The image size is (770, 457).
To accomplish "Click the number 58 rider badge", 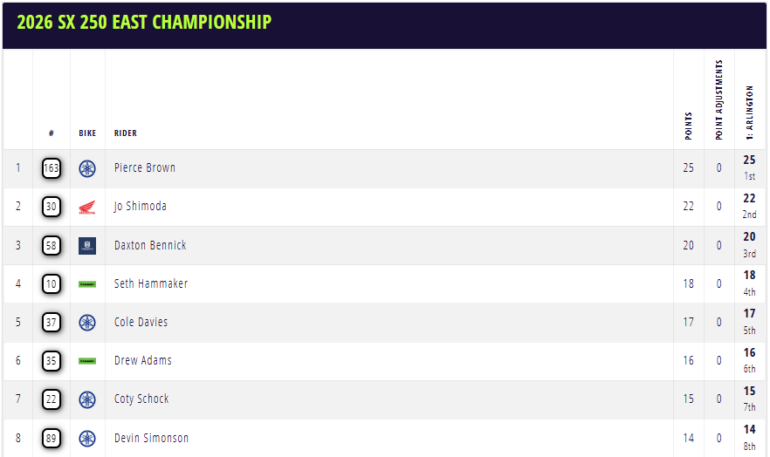I will [51, 245].
